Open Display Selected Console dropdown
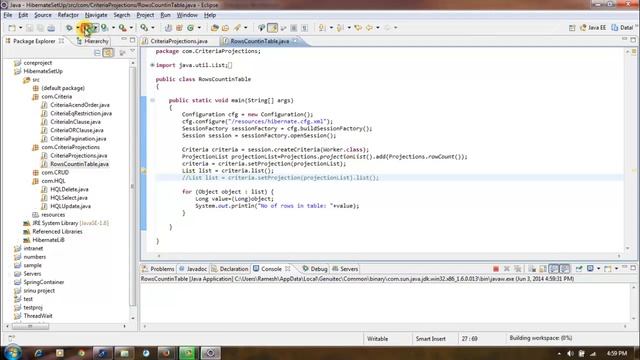 coord(599,269)
